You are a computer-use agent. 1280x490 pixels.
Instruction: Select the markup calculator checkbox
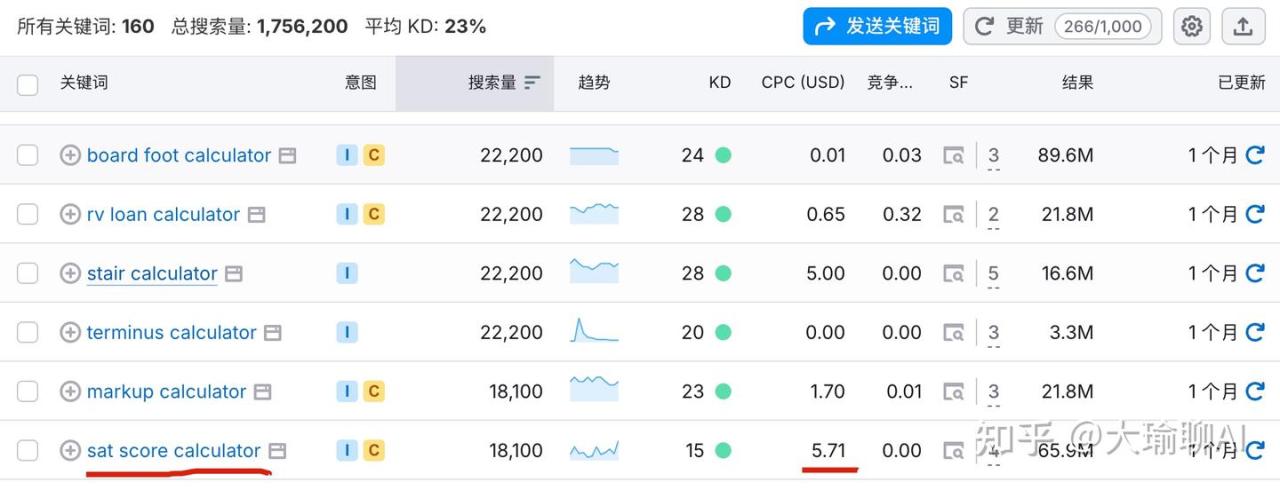pyautogui.click(x=28, y=391)
